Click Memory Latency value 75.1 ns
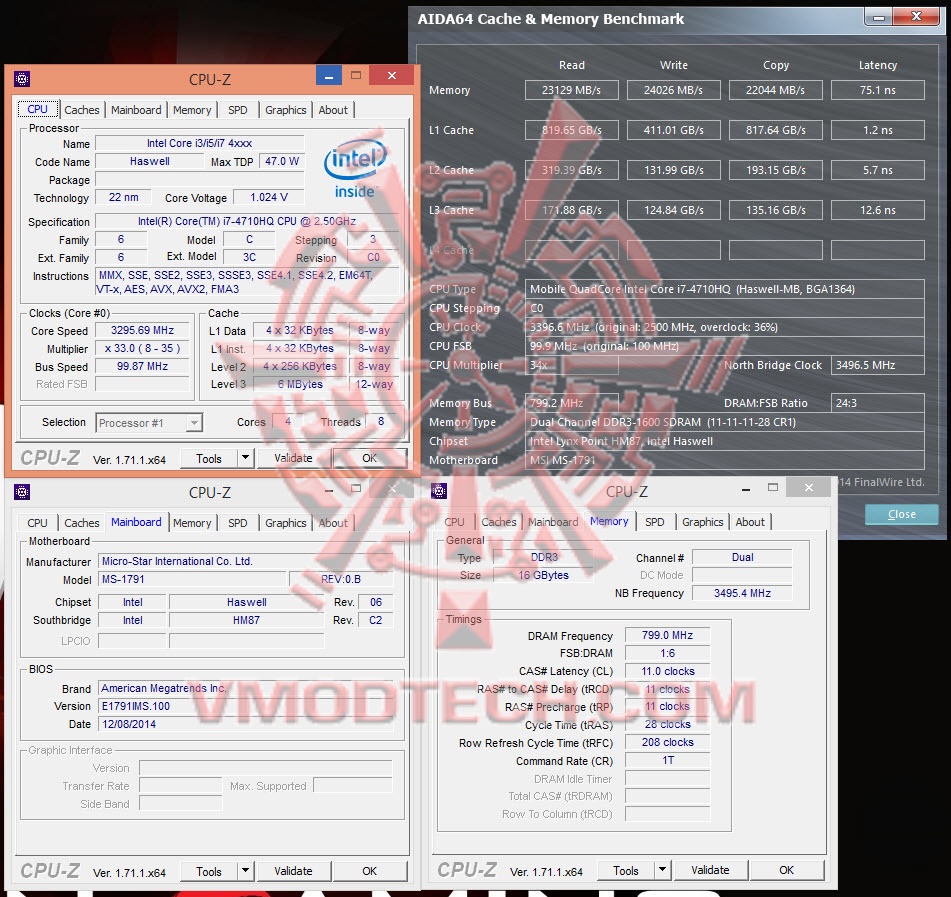This screenshot has width=951, height=897. click(878, 90)
